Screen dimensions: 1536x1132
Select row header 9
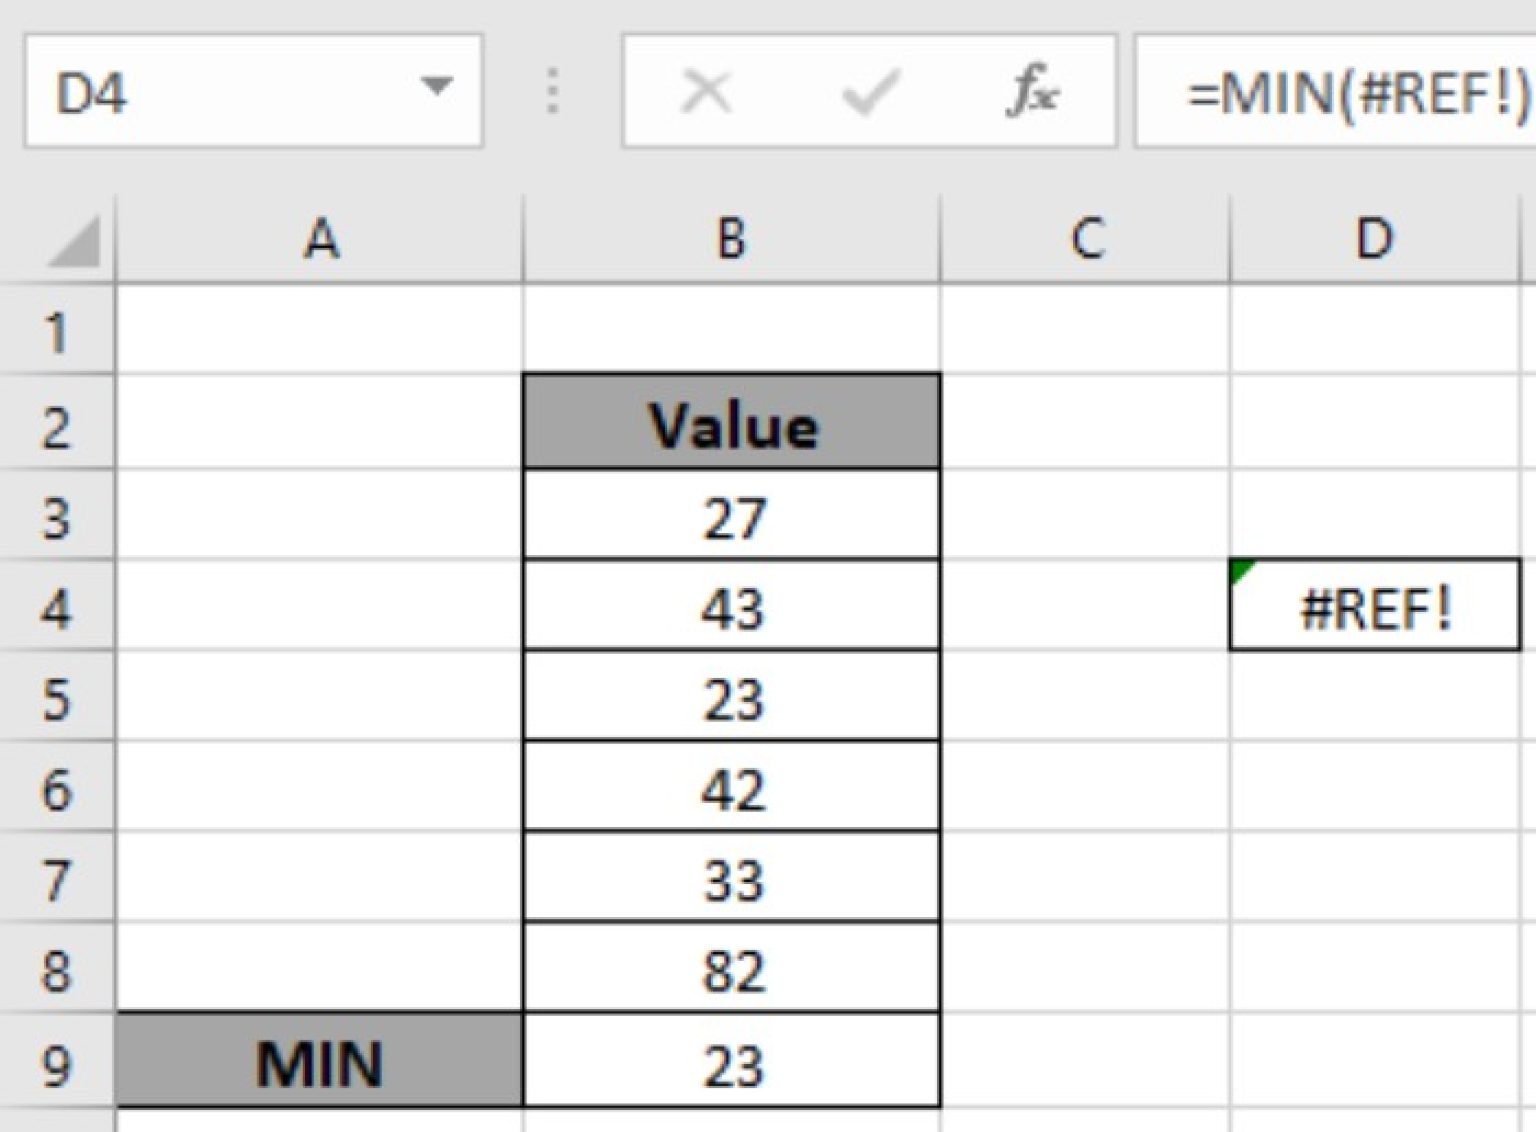57,1063
